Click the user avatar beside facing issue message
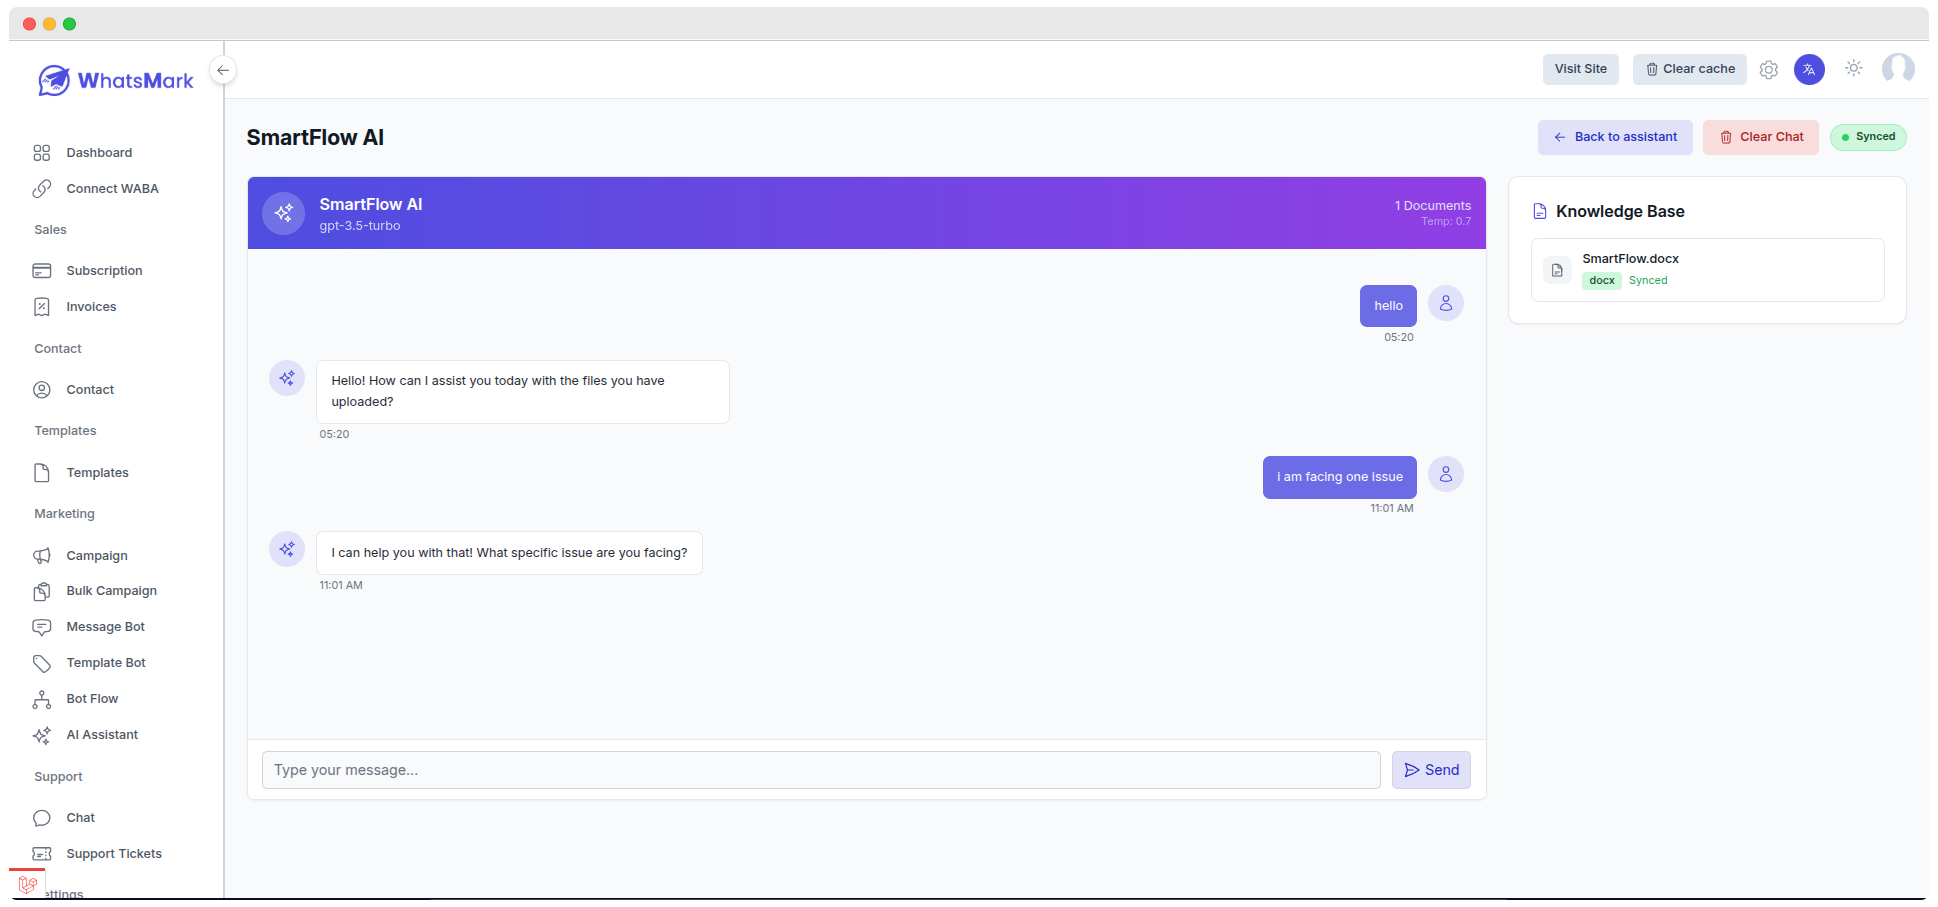This screenshot has width=1938, height=907. [x=1446, y=474]
